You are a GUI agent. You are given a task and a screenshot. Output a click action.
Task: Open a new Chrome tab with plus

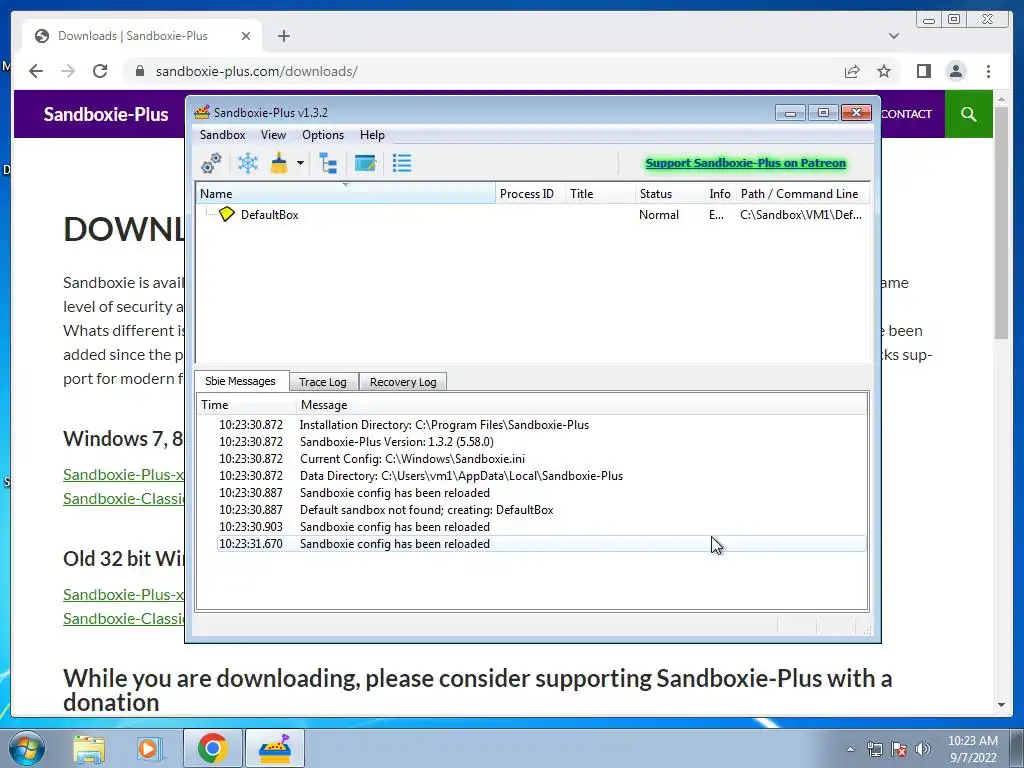pos(283,36)
